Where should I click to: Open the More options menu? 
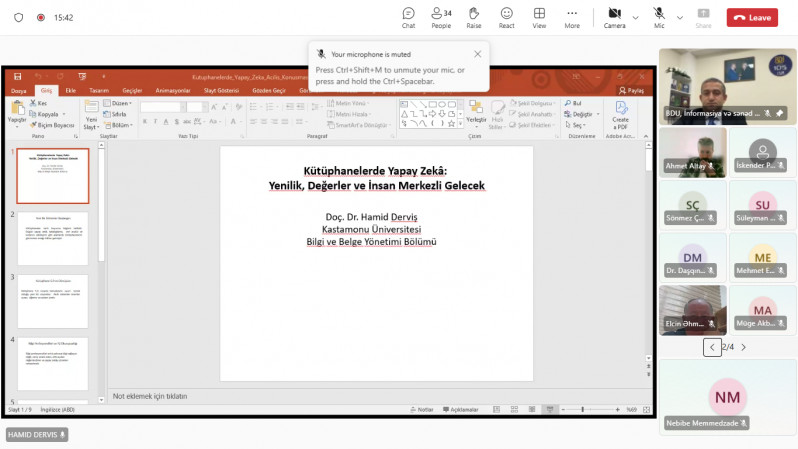(572, 17)
